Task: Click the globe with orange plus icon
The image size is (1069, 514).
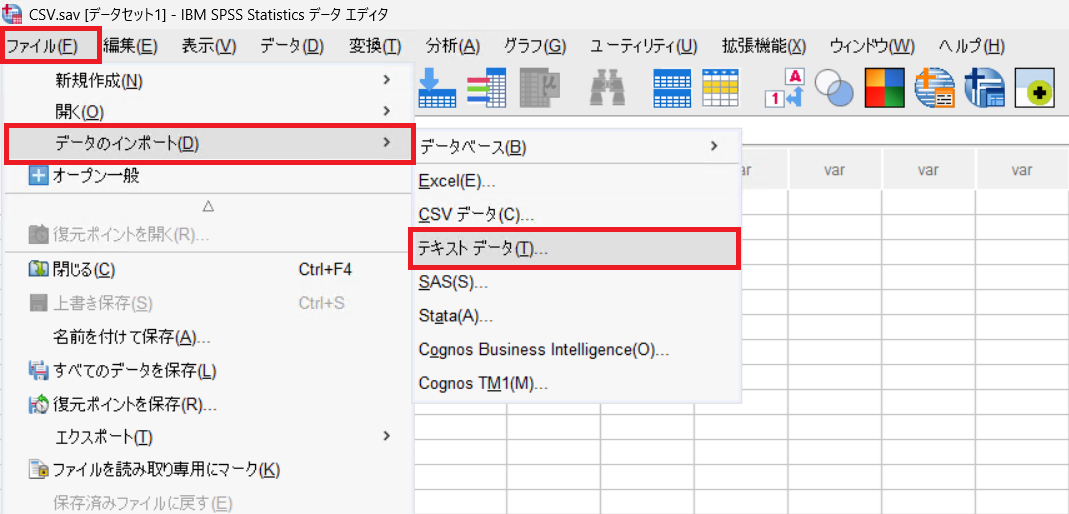Action: pyautogui.click(x=935, y=88)
